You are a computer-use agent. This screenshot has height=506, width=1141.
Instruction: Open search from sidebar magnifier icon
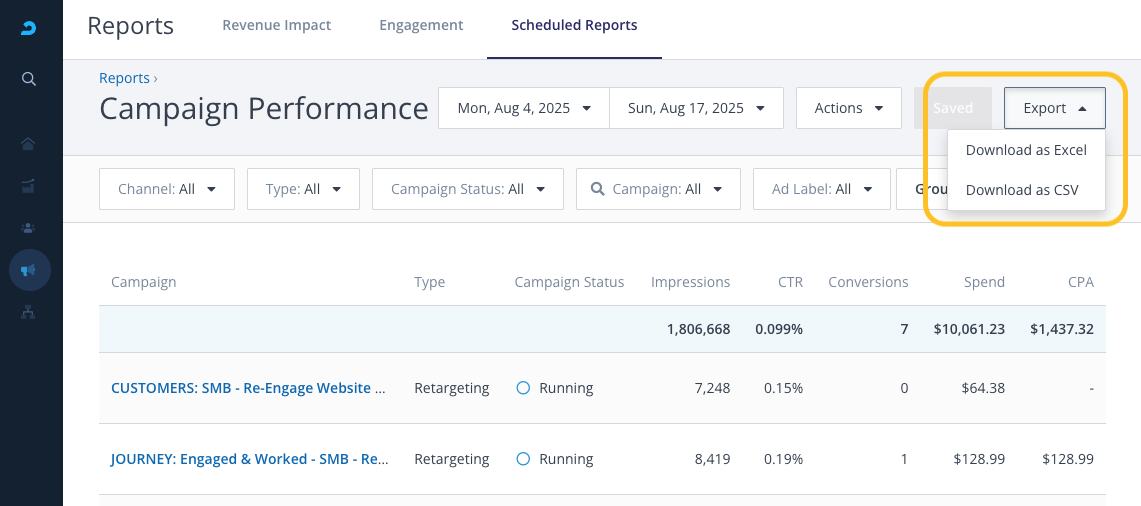pyautogui.click(x=28, y=79)
